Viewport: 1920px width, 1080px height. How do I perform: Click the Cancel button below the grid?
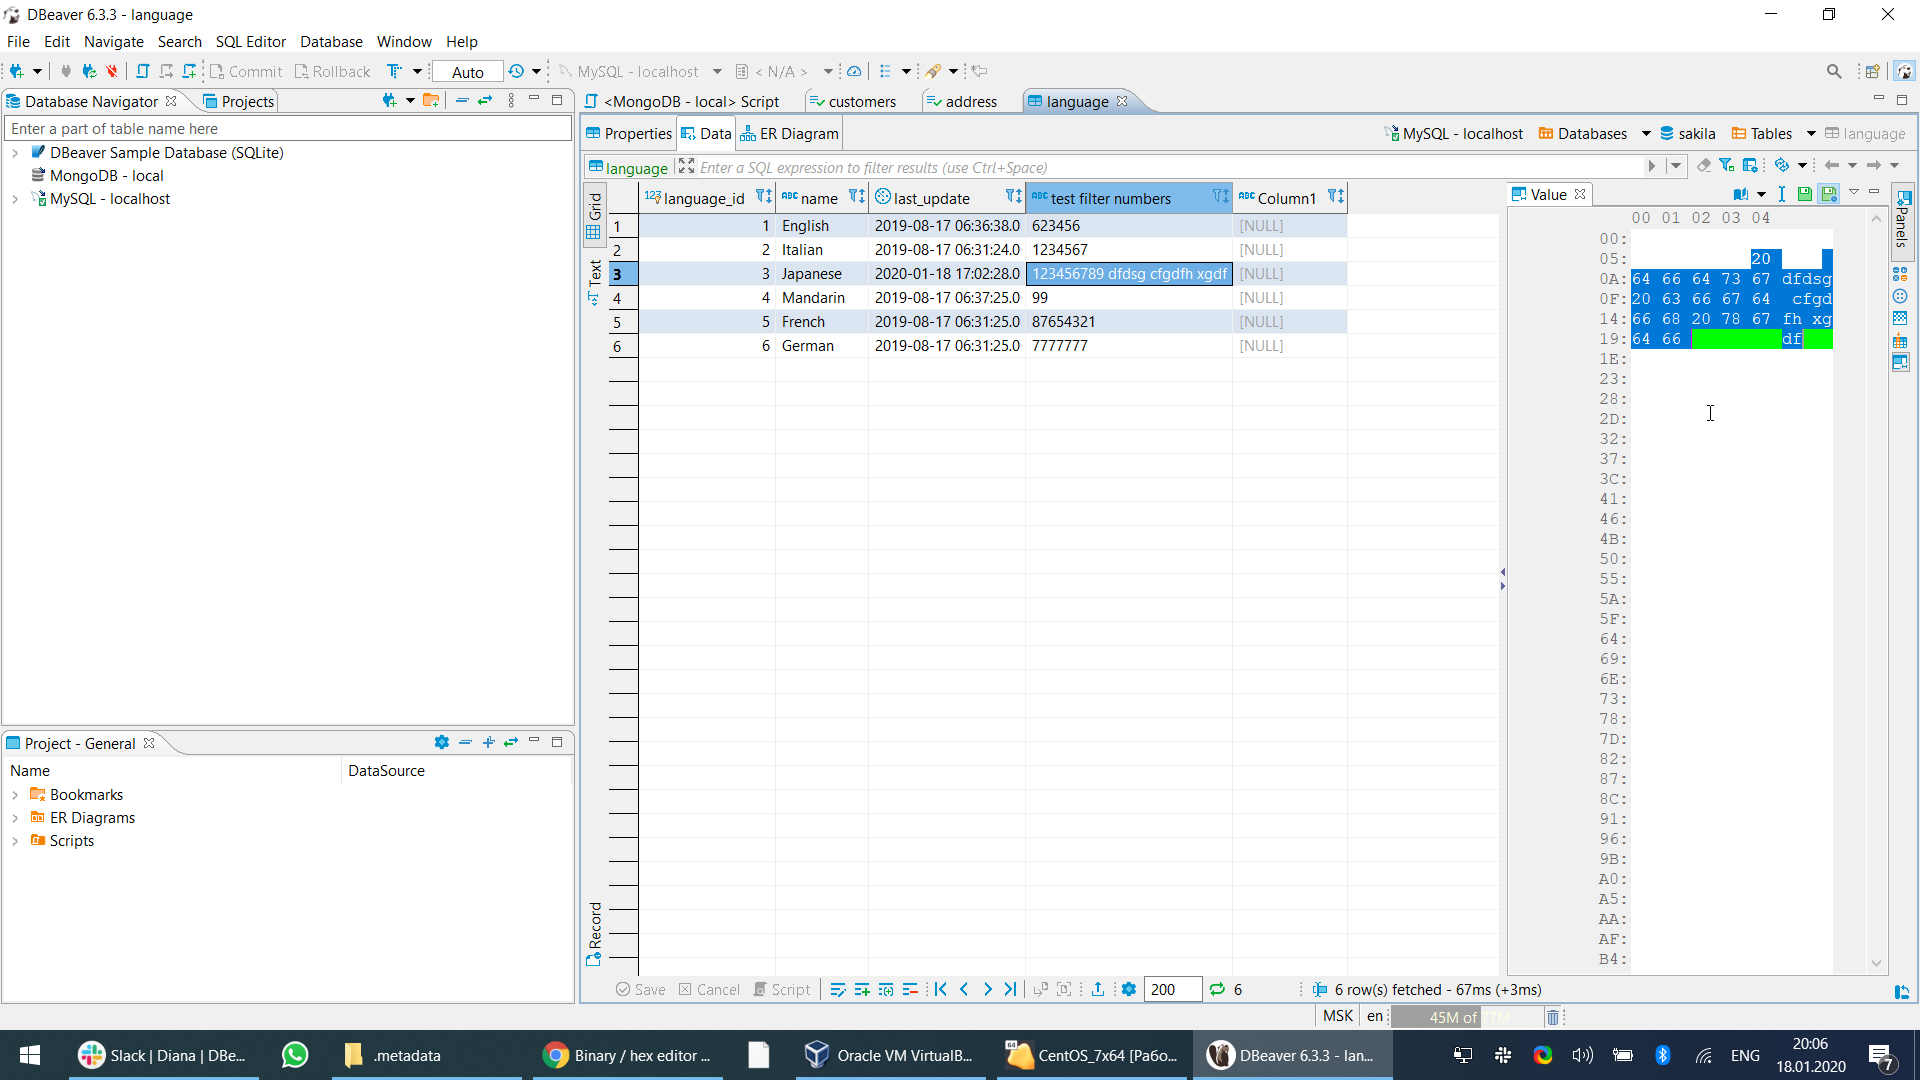(710, 989)
